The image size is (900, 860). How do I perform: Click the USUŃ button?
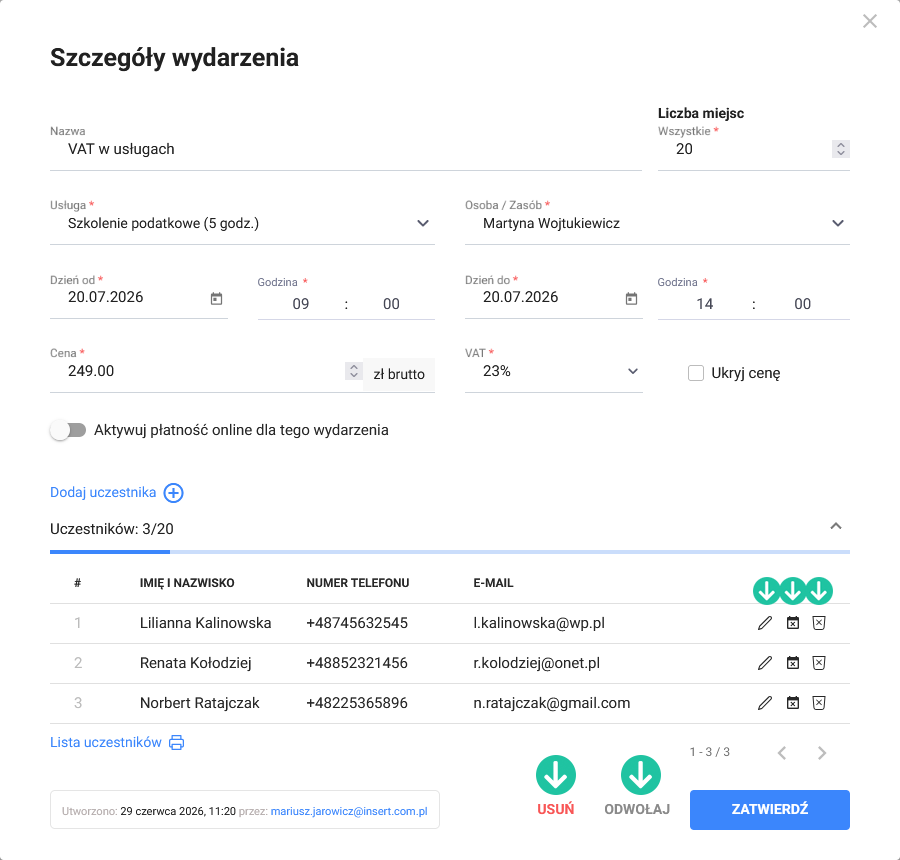556,809
